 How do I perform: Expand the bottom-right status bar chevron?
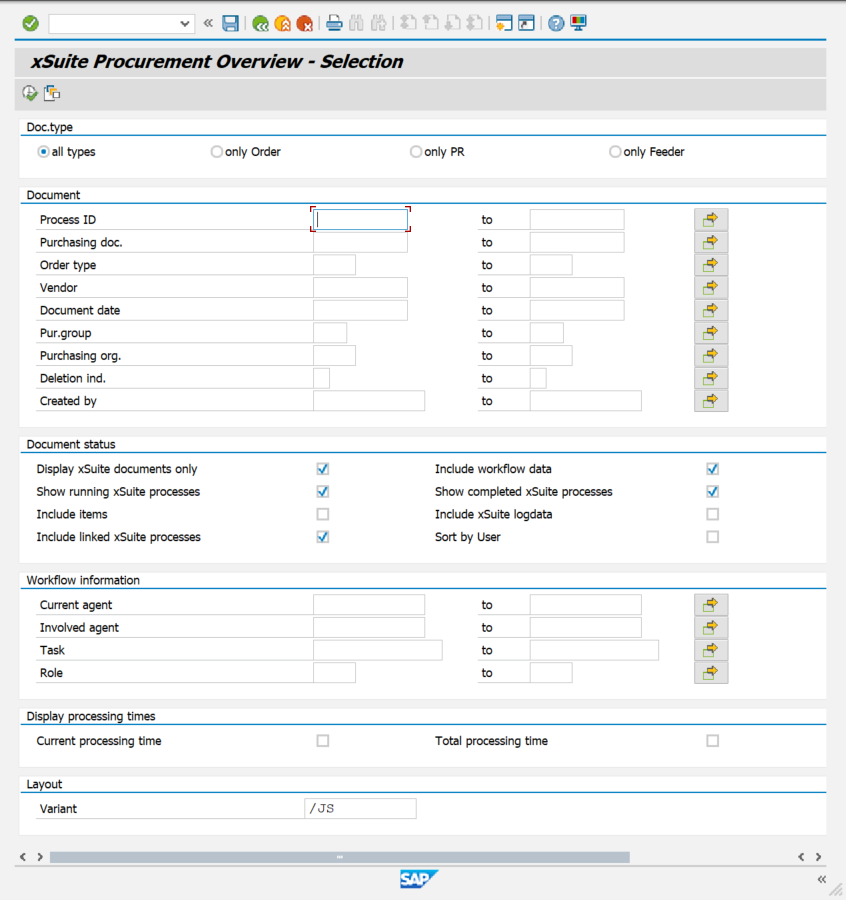tap(821, 880)
